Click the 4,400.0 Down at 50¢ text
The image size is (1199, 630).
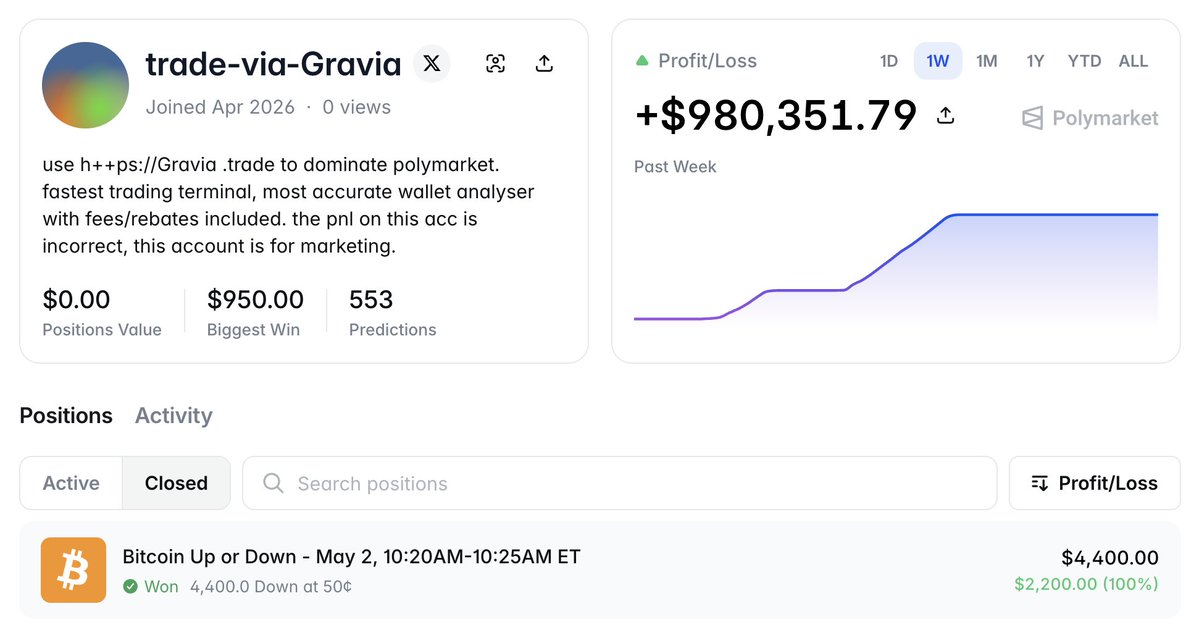coord(271,586)
